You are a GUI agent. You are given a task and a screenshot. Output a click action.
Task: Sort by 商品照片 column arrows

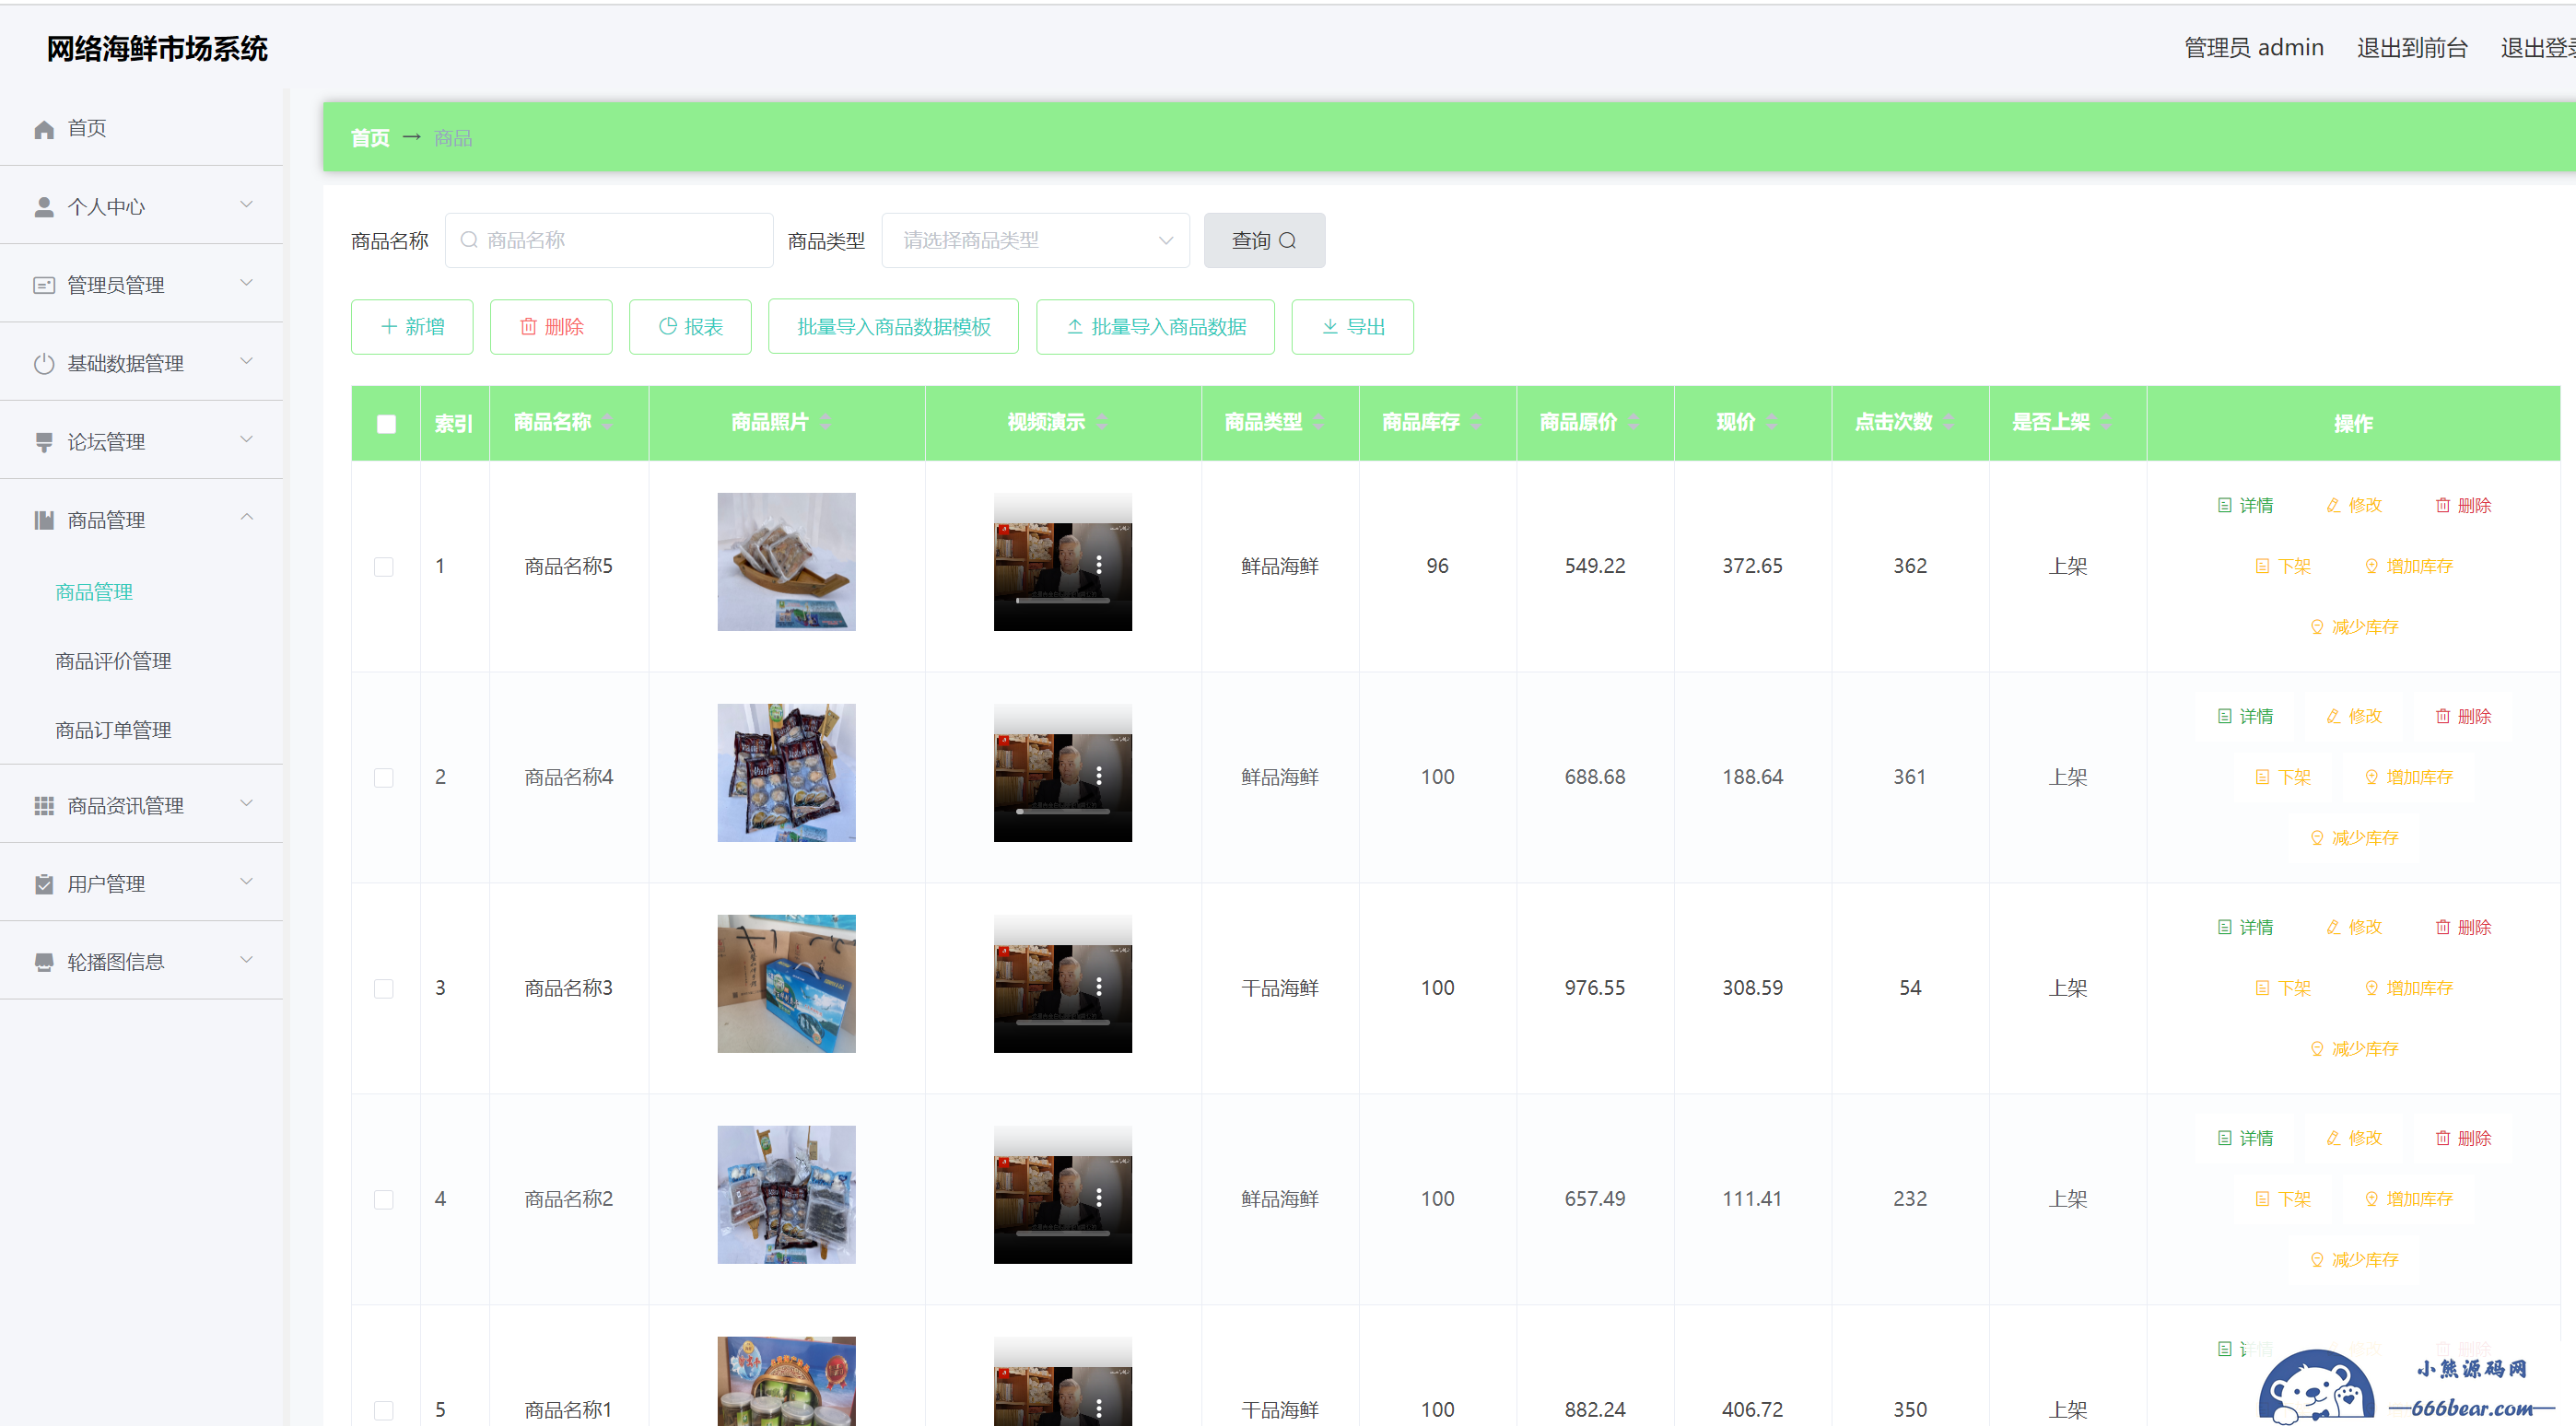pyautogui.click(x=825, y=422)
